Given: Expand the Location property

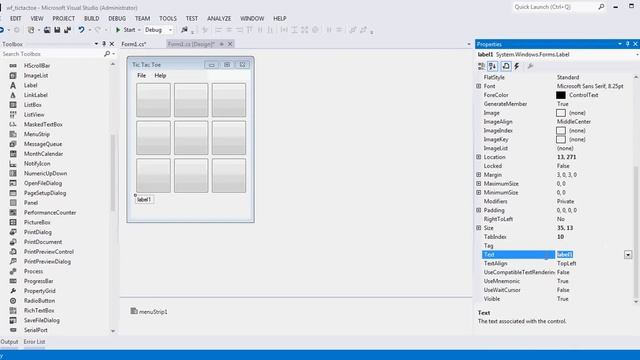Looking at the screenshot, I should (x=478, y=157).
